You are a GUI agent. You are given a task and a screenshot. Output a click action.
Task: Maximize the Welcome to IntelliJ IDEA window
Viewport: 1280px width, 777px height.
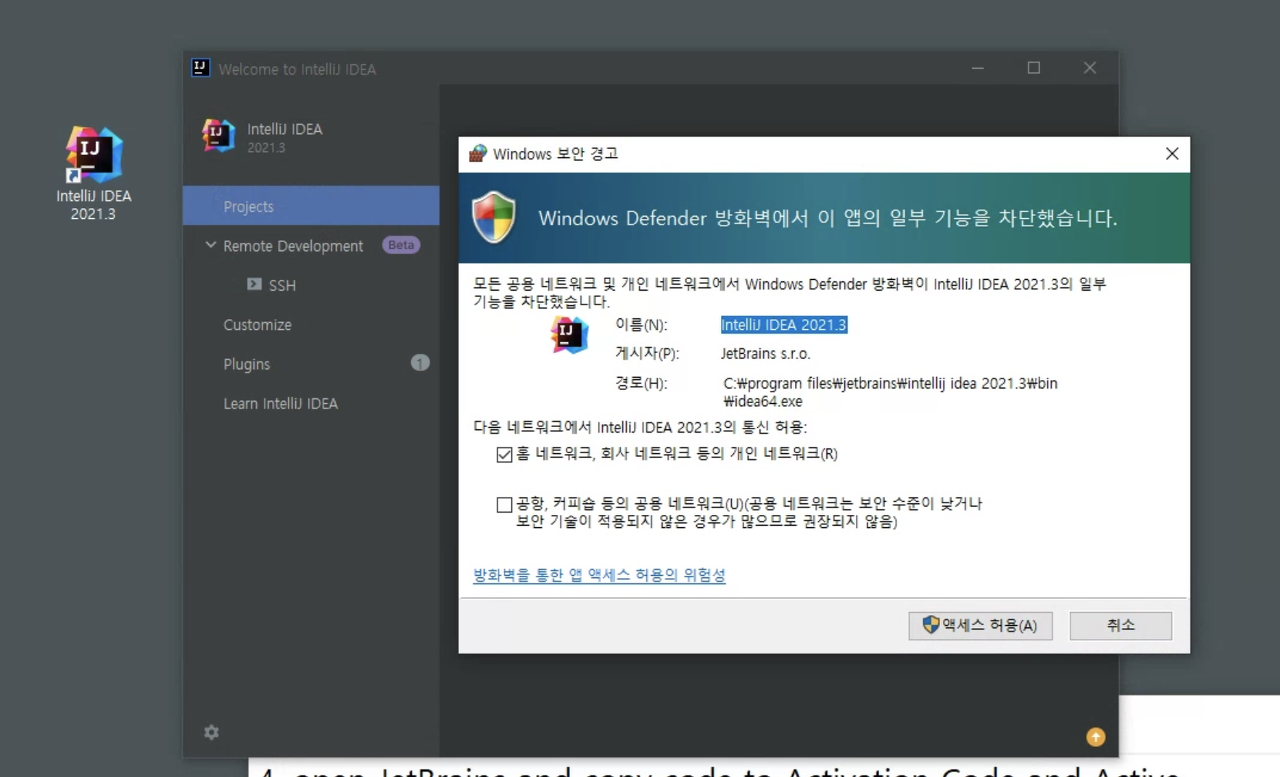coord(1034,68)
